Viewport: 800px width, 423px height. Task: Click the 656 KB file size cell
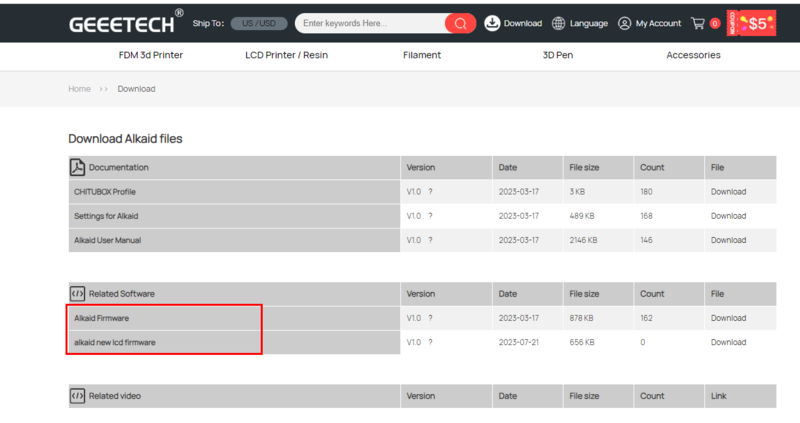pos(582,342)
